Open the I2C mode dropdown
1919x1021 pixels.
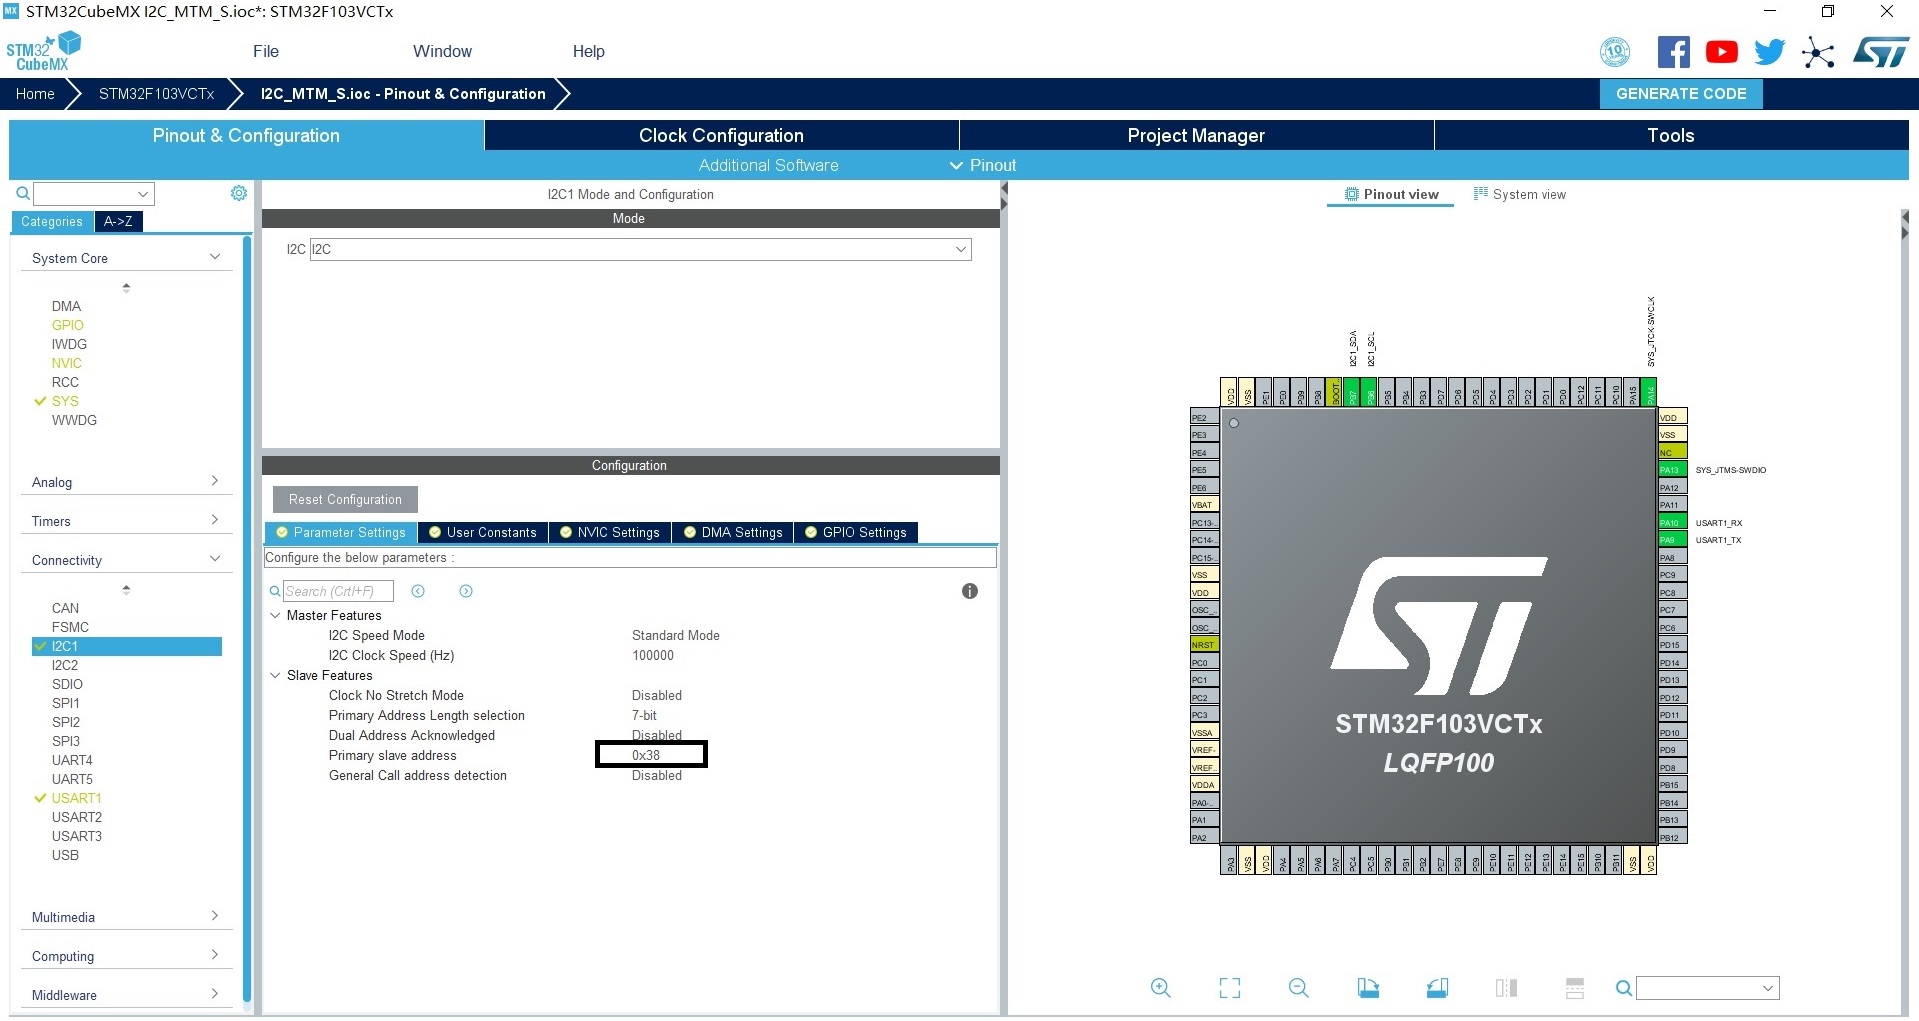tap(959, 249)
